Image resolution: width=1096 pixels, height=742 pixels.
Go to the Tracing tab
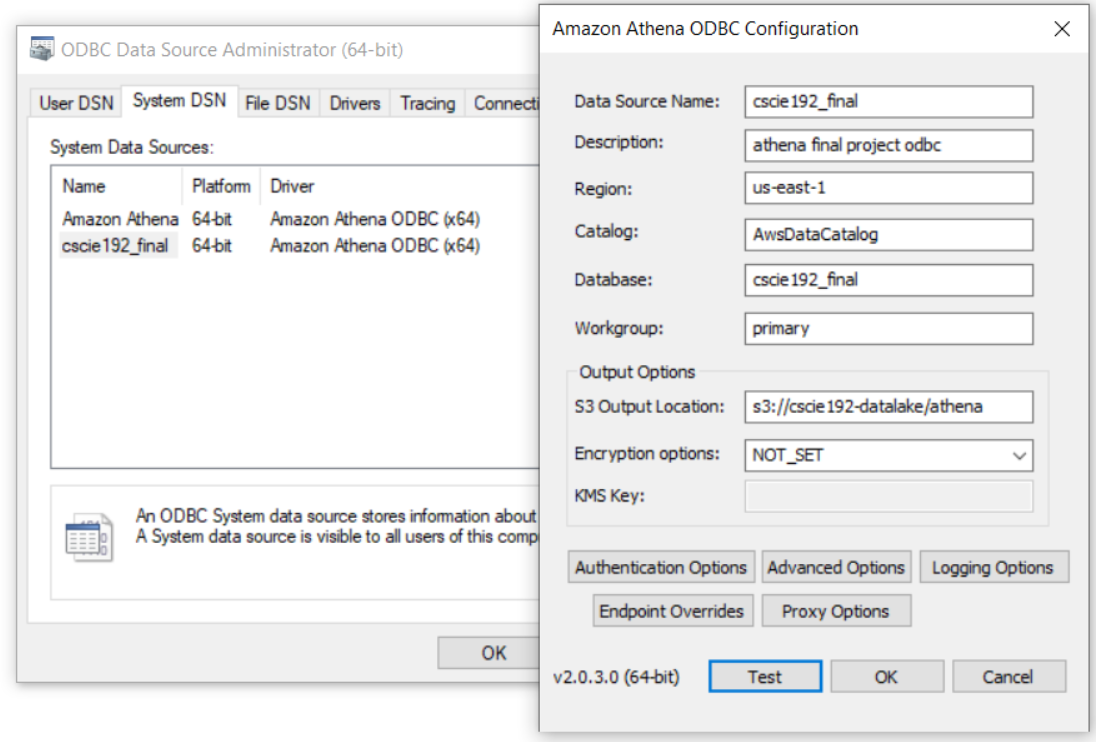click(427, 103)
